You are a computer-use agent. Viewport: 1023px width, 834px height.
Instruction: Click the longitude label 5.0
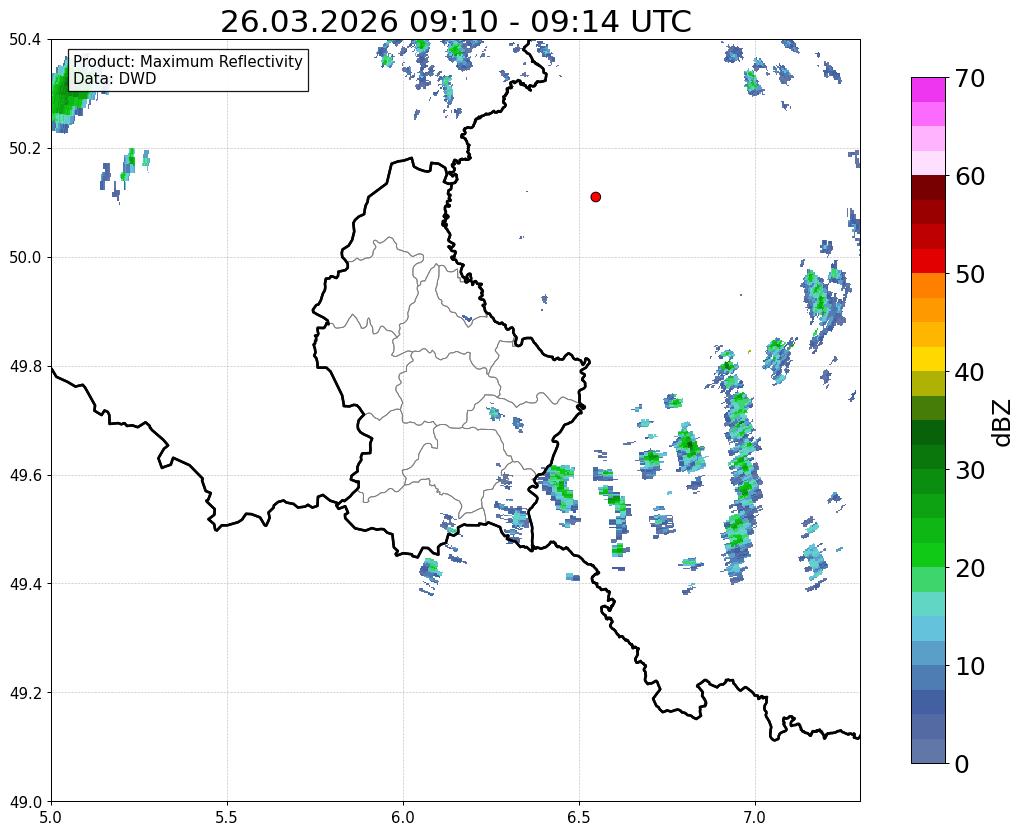[51, 818]
